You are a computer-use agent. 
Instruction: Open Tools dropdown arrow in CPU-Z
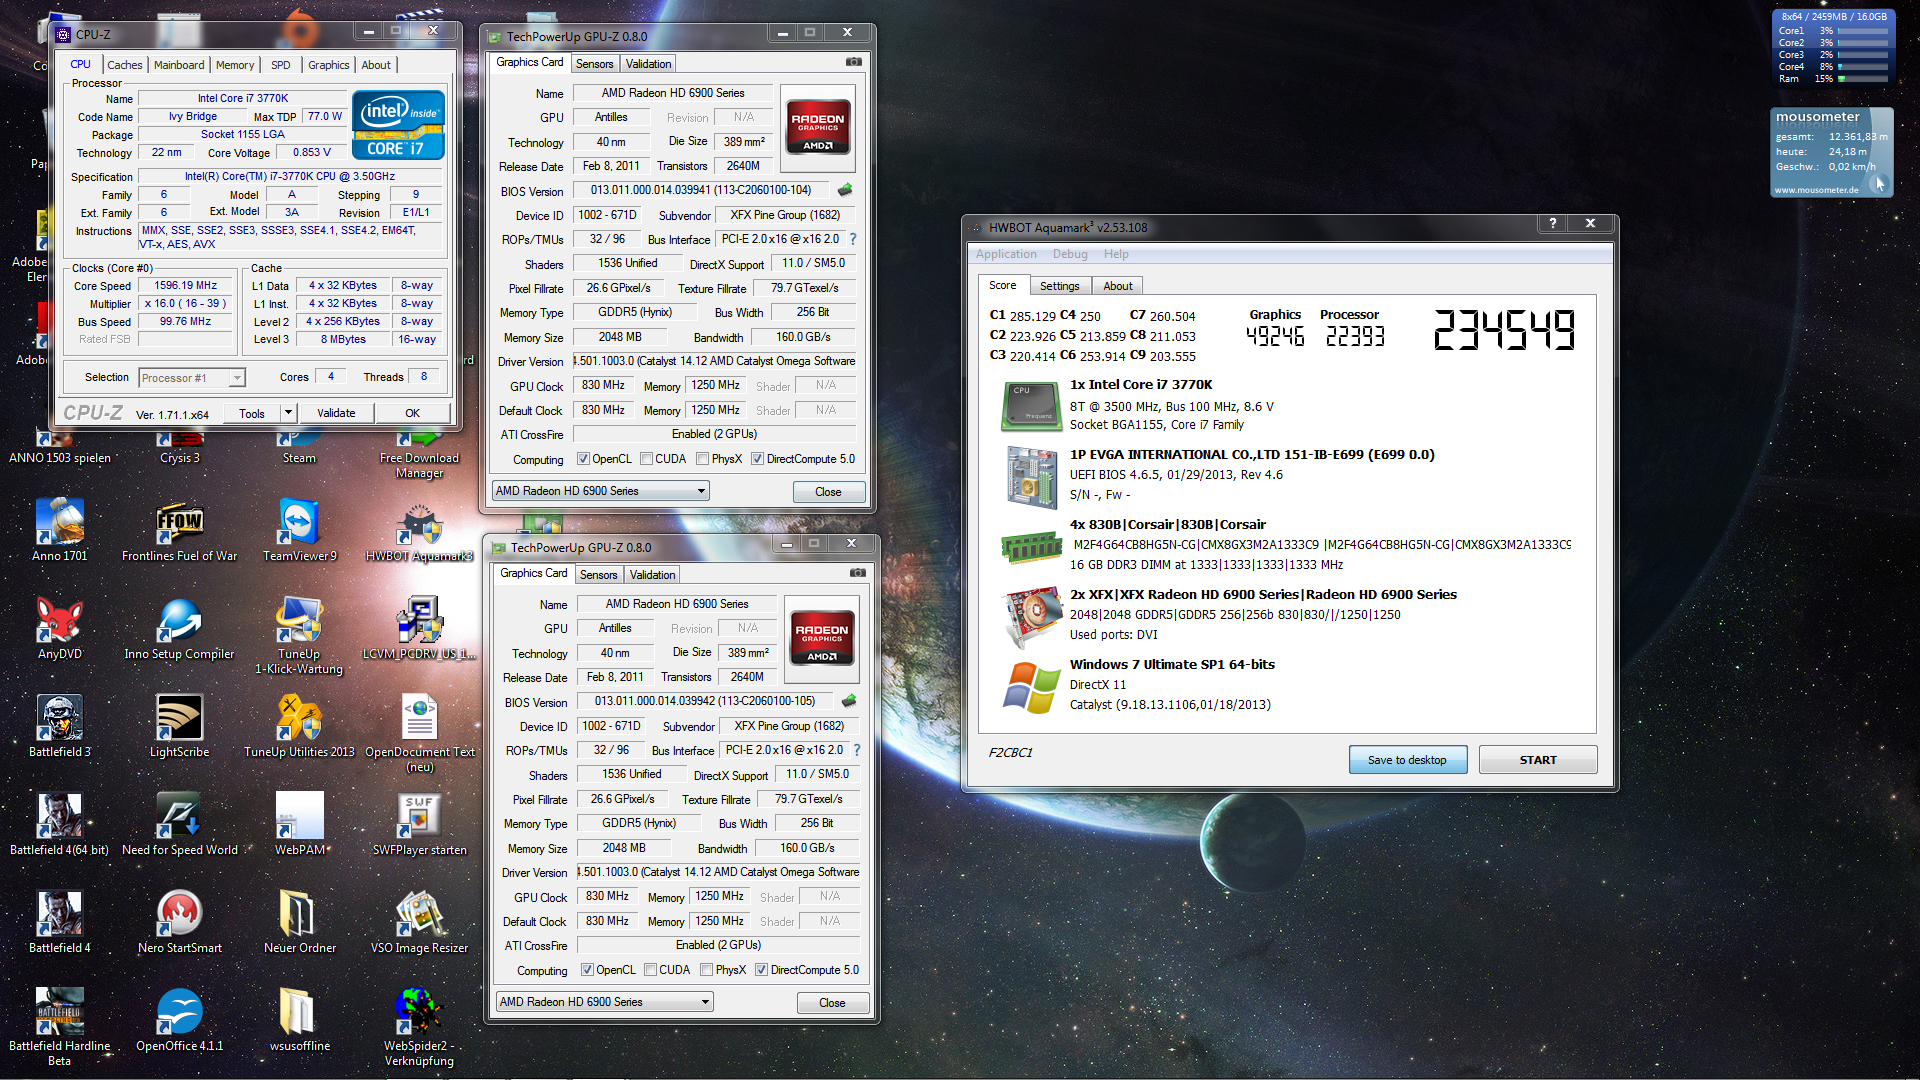[288, 413]
